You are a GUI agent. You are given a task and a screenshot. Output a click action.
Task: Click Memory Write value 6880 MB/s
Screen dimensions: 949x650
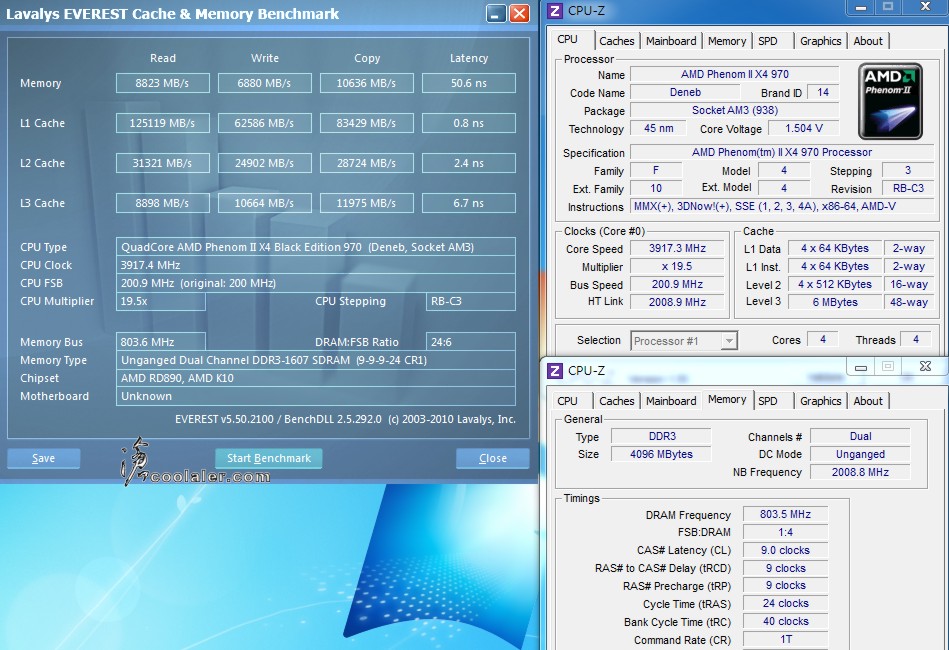click(264, 83)
